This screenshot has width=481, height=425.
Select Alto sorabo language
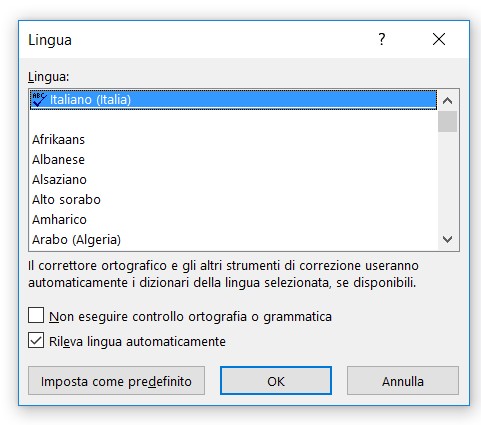tap(233, 199)
